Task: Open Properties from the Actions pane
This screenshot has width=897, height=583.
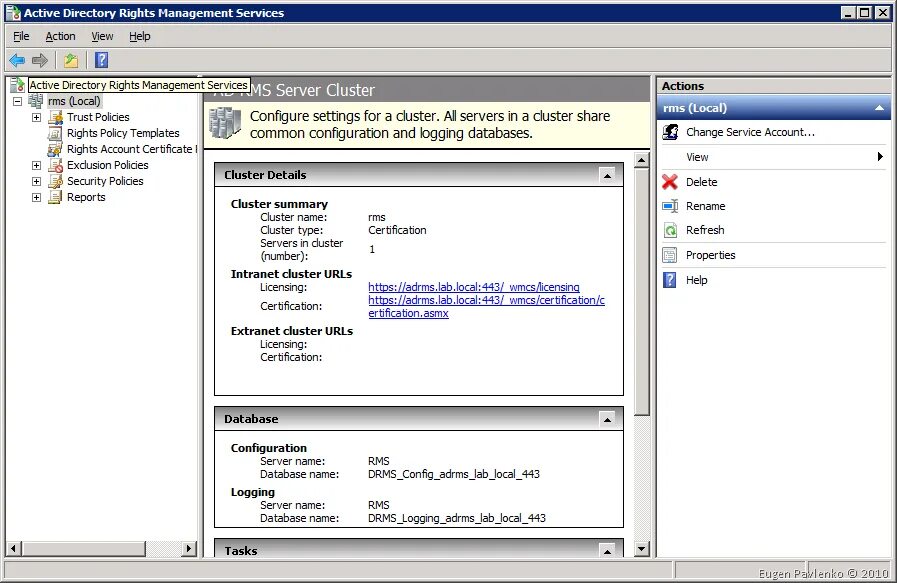Action: [x=711, y=255]
